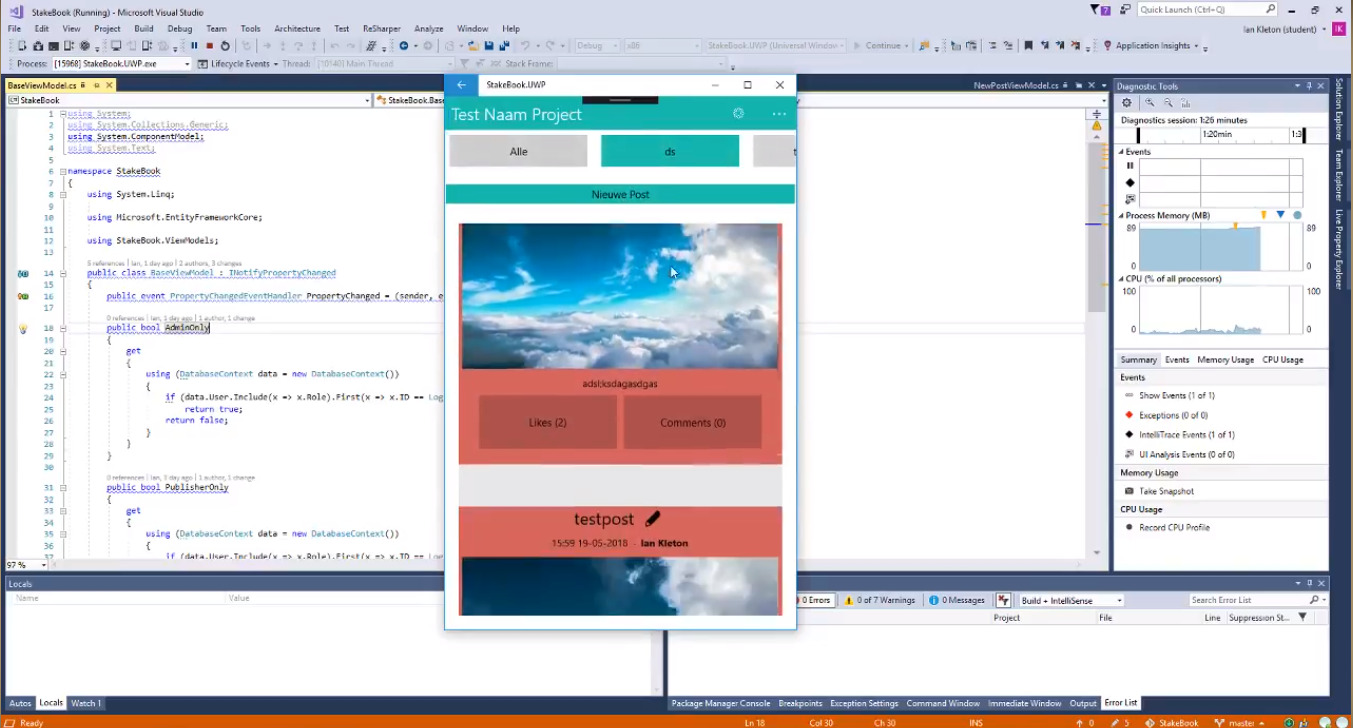The width and height of the screenshot is (1353, 728).
Task: Switch to Package Manager Console tab
Action: [x=721, y=703]
